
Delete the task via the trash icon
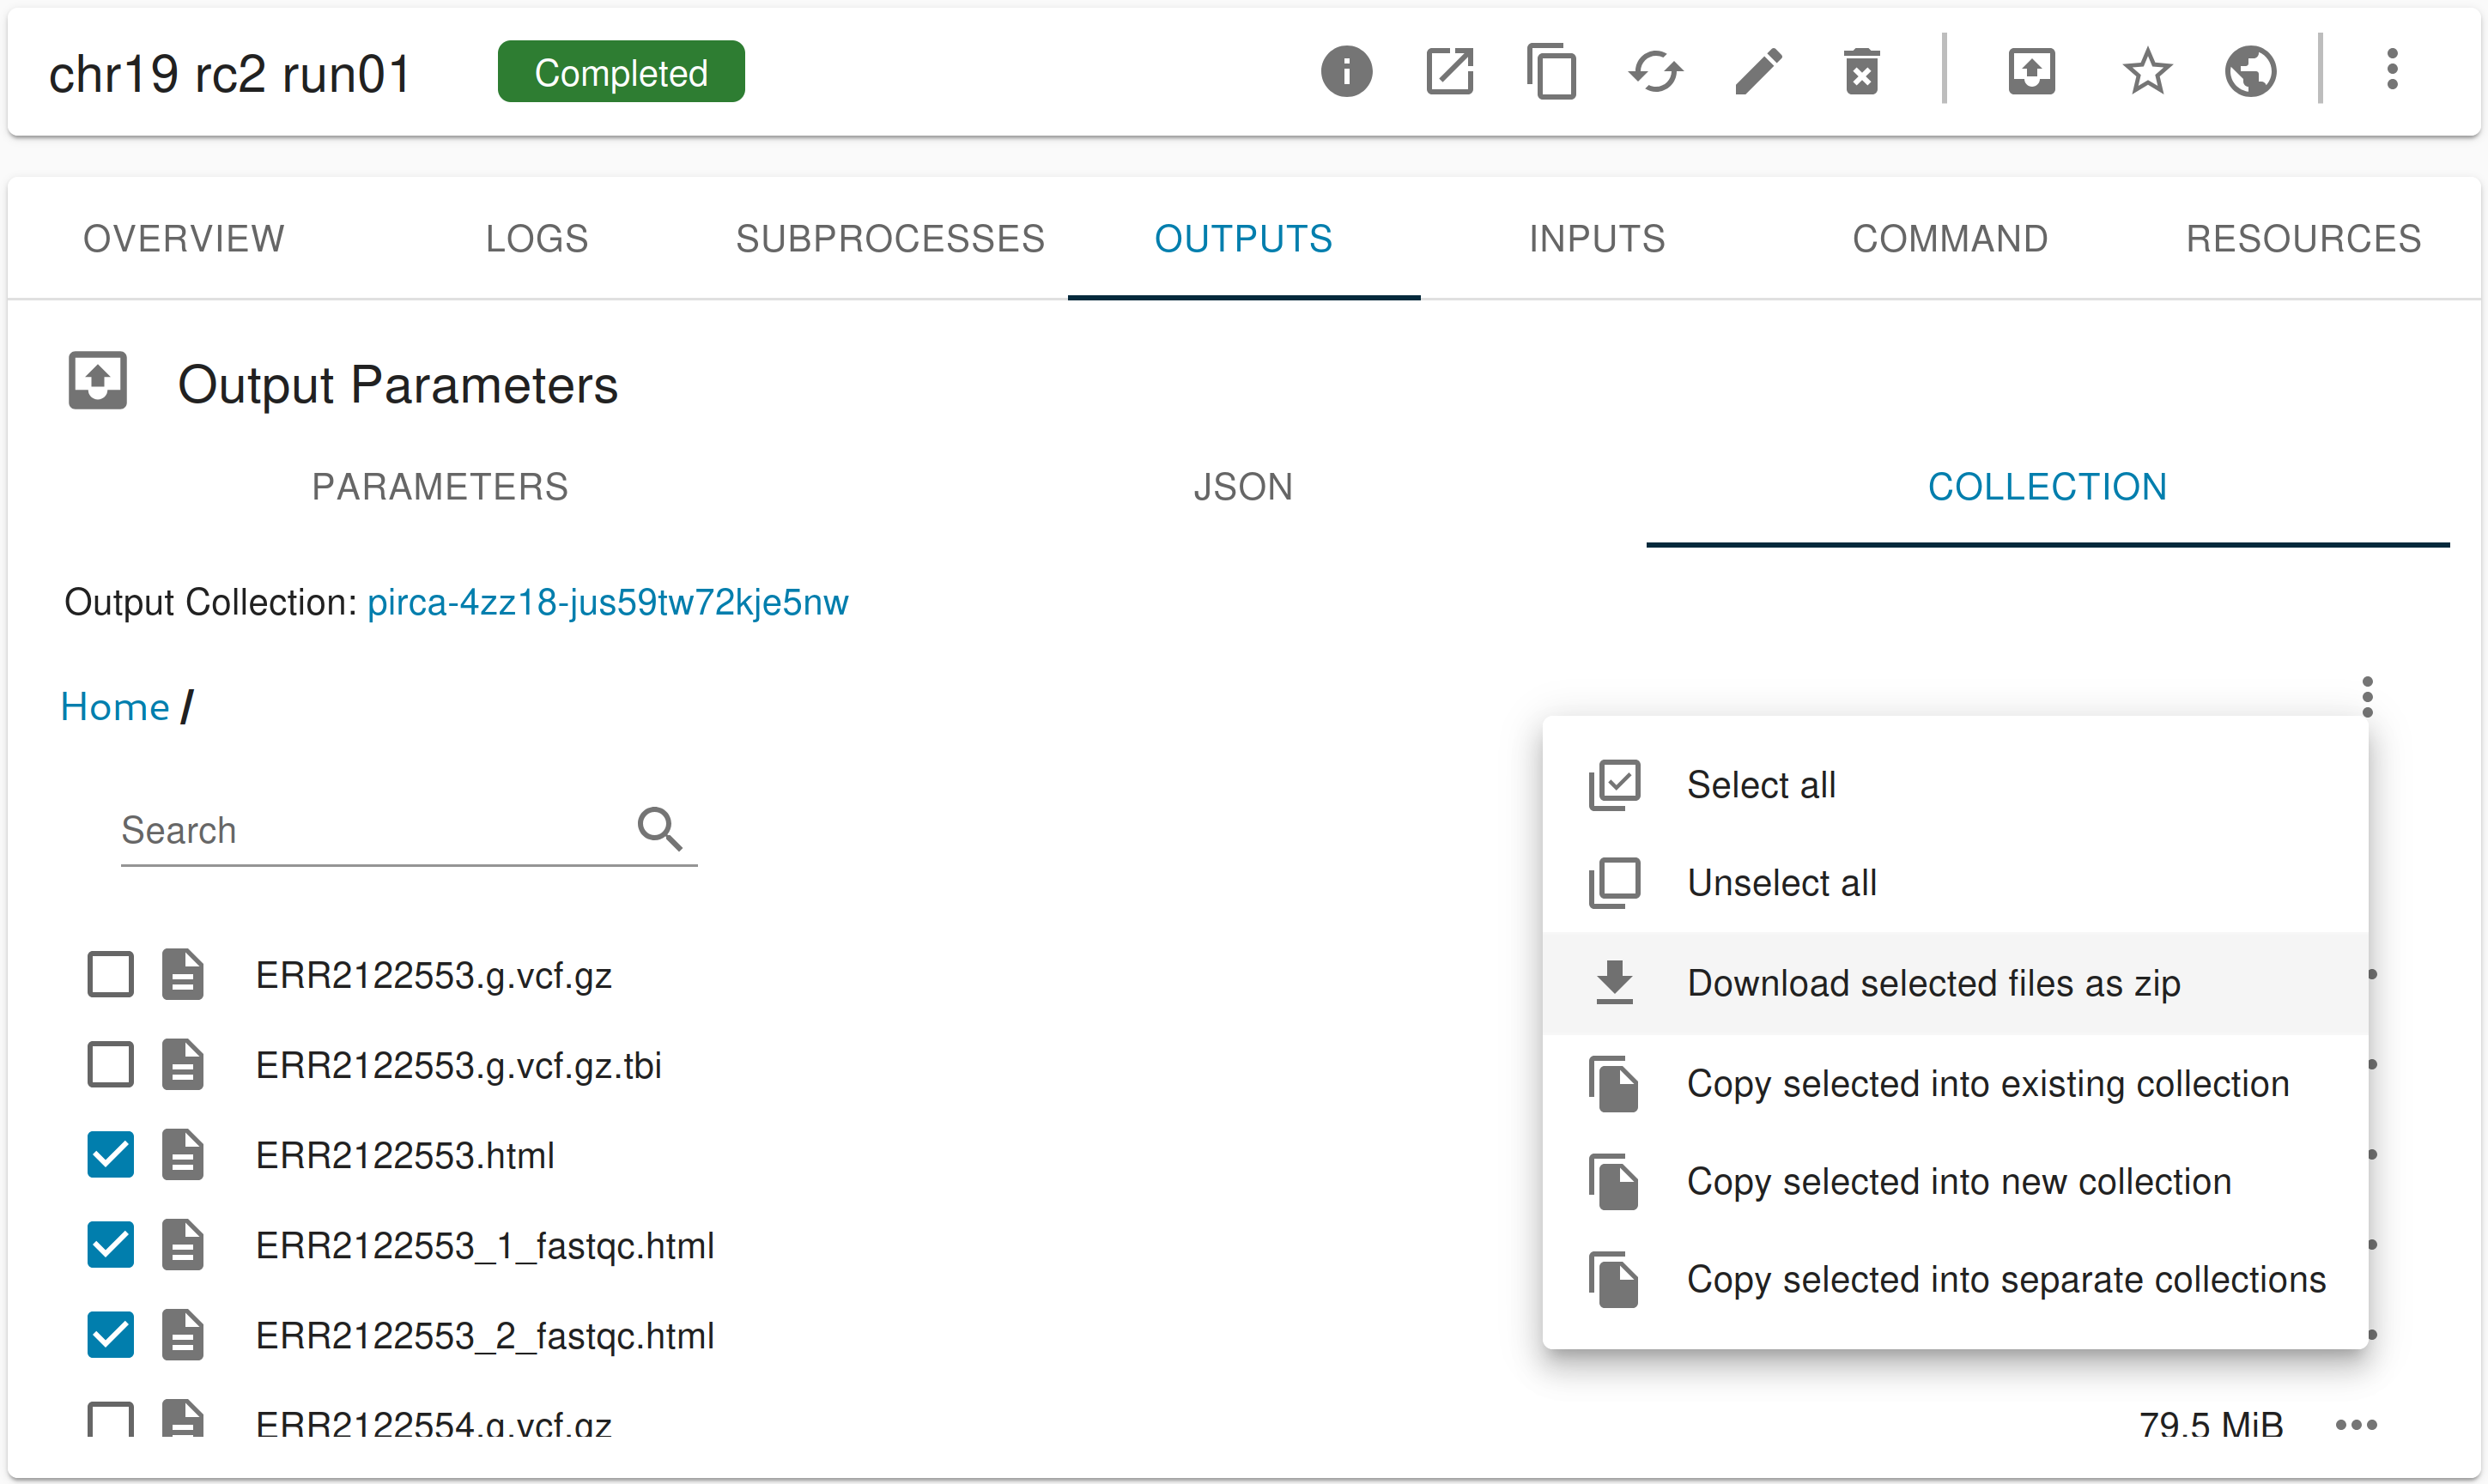click(1860, 71)
